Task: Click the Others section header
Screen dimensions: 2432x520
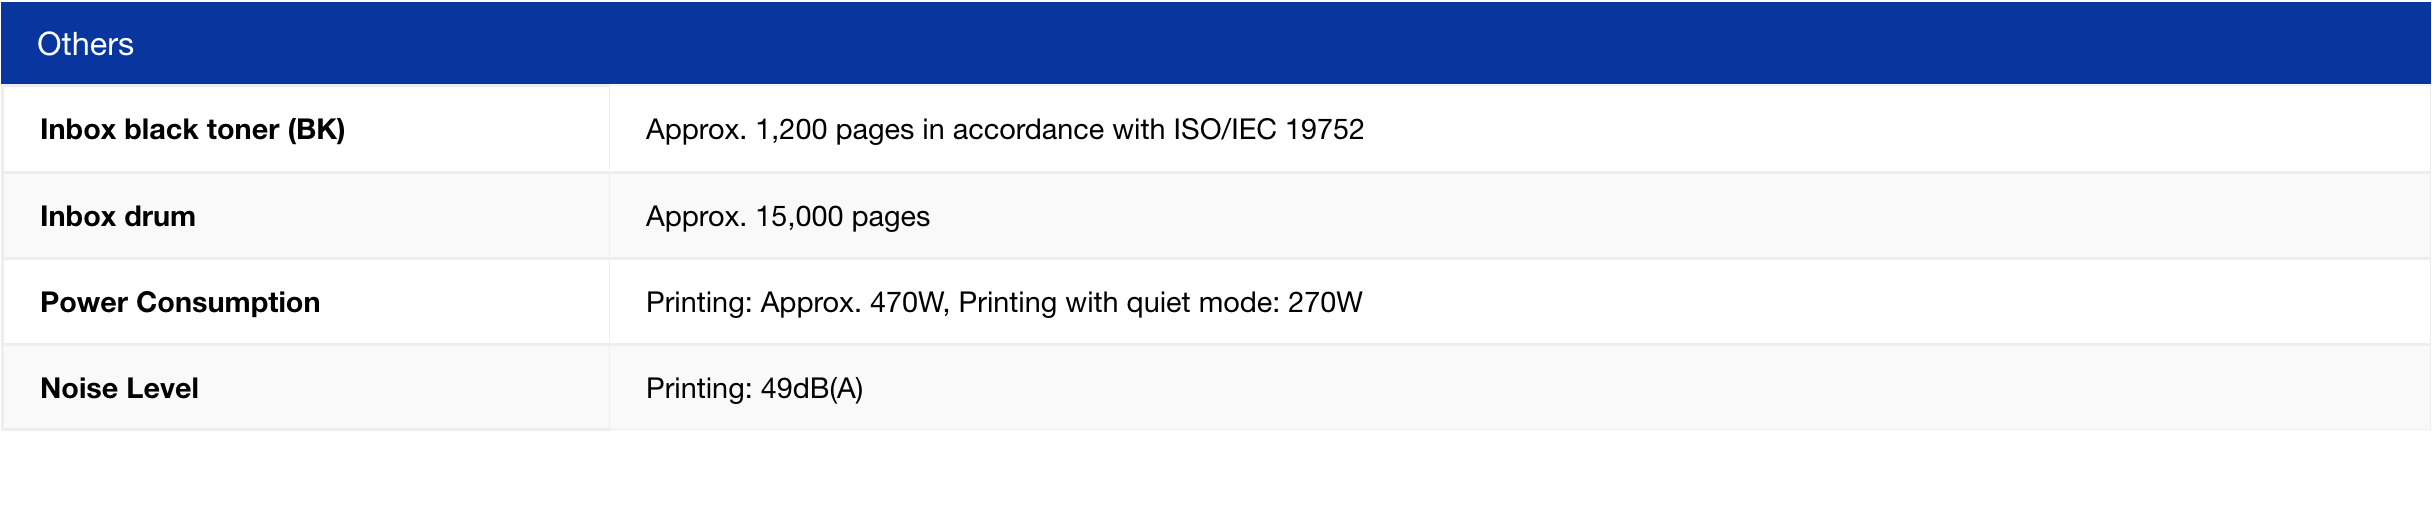Action: (85, 44)
